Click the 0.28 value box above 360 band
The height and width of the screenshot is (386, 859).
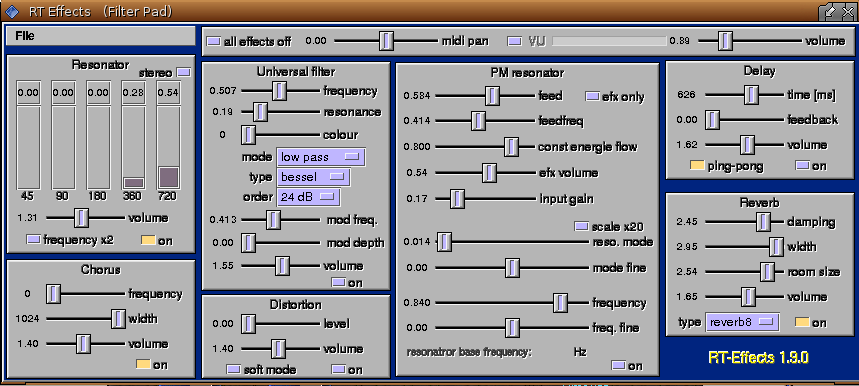click(133, 93)
